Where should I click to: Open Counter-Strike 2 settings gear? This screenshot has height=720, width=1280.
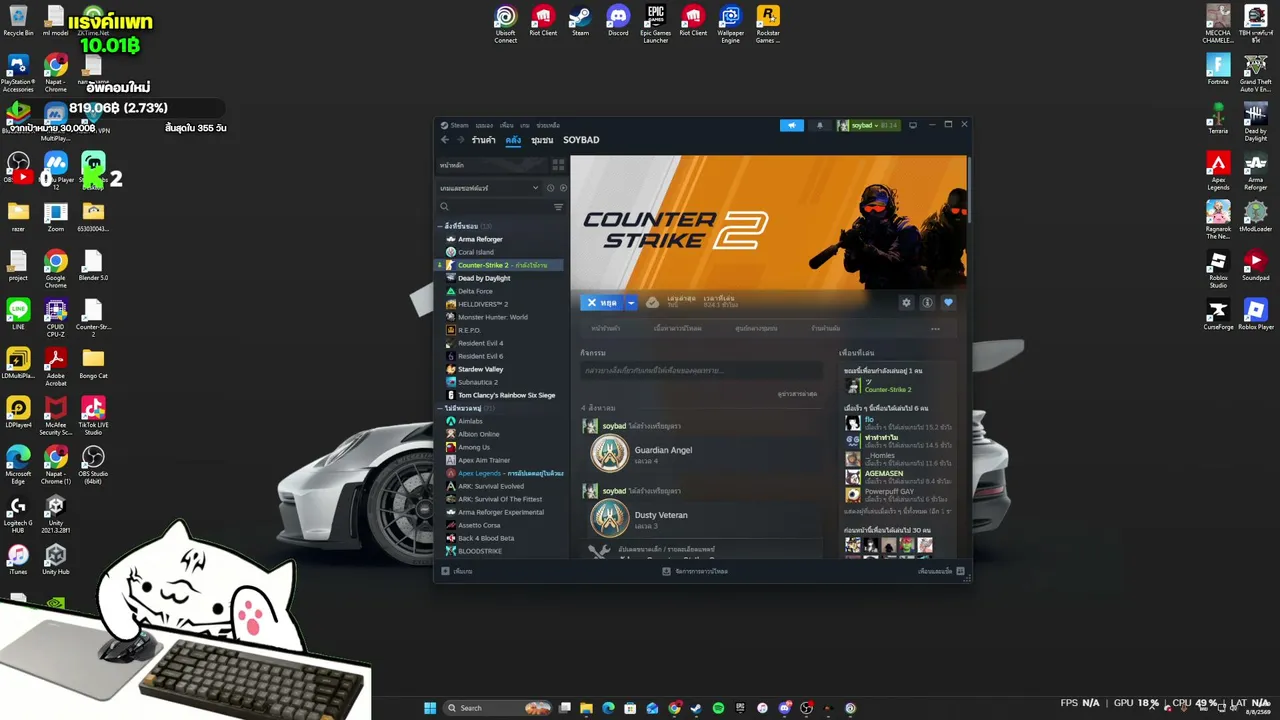[x=906, y=303]
